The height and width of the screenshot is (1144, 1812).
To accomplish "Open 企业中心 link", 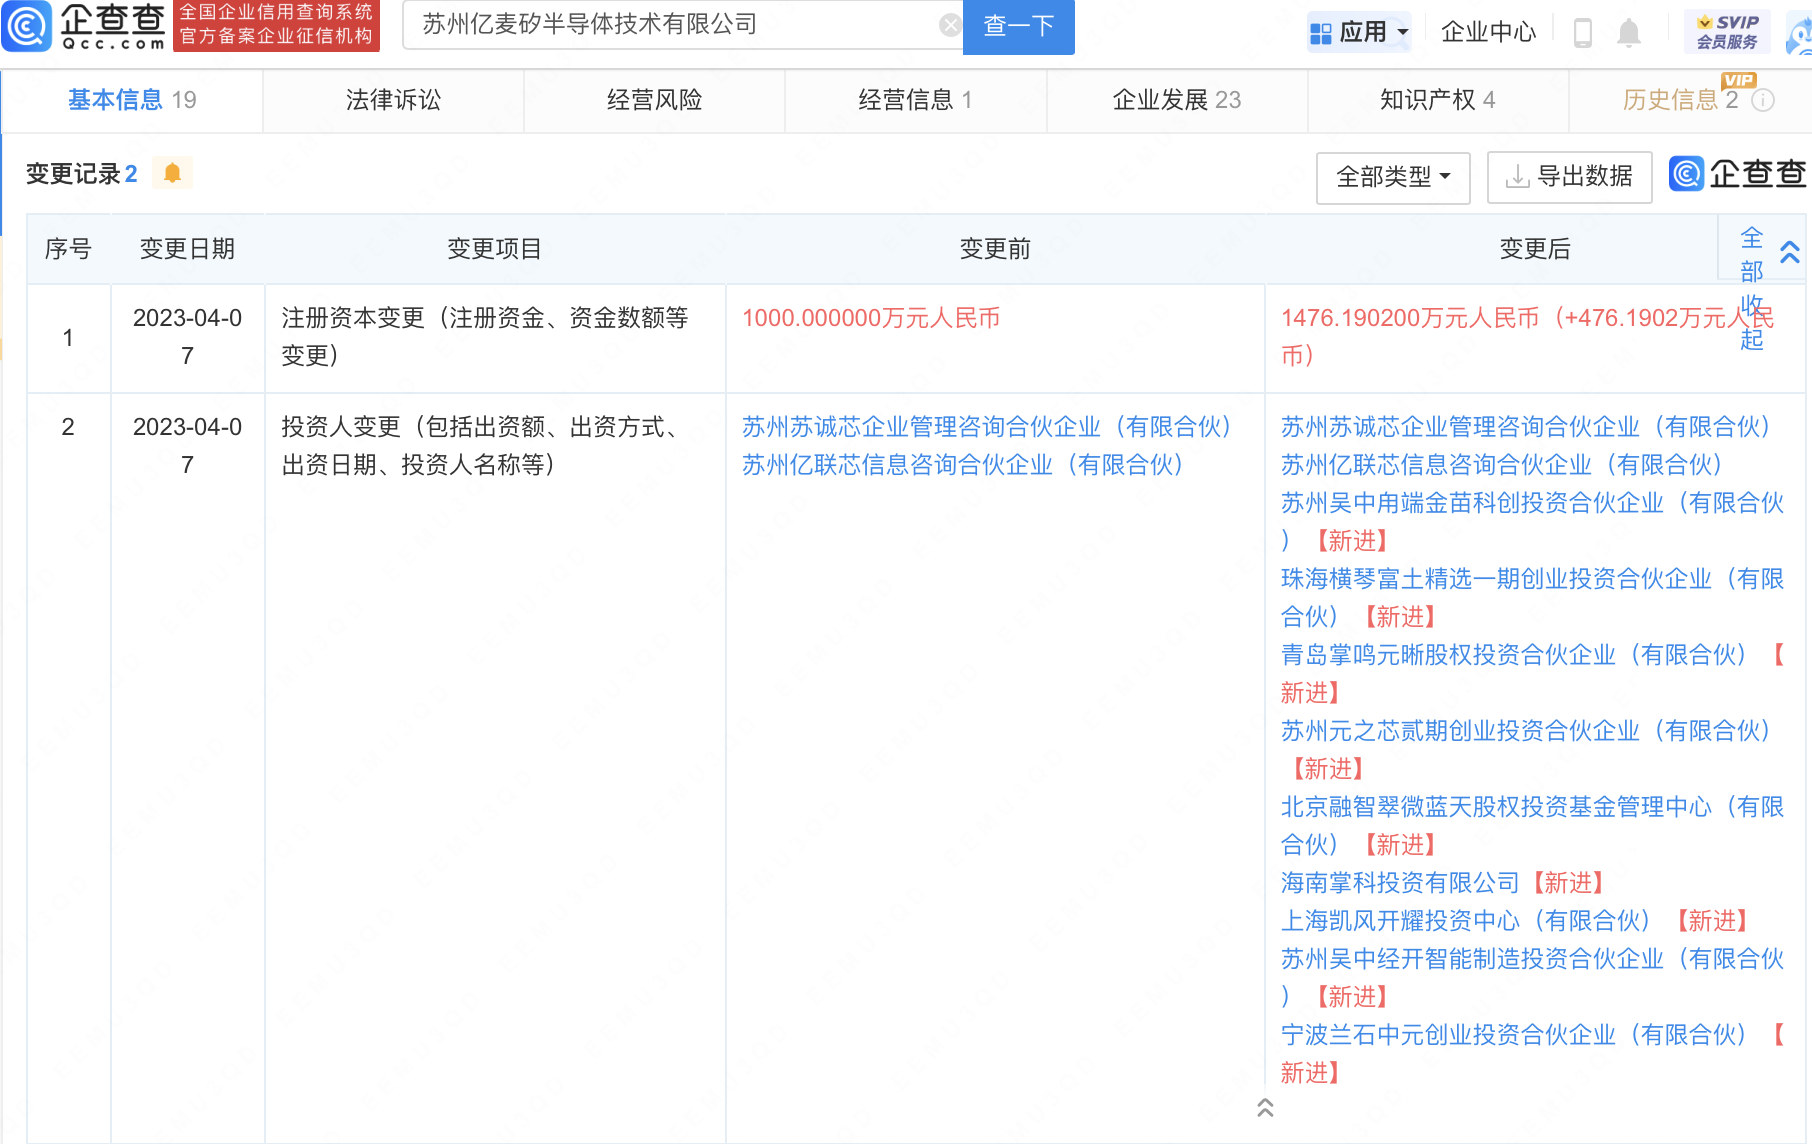I will (1488, 32).
